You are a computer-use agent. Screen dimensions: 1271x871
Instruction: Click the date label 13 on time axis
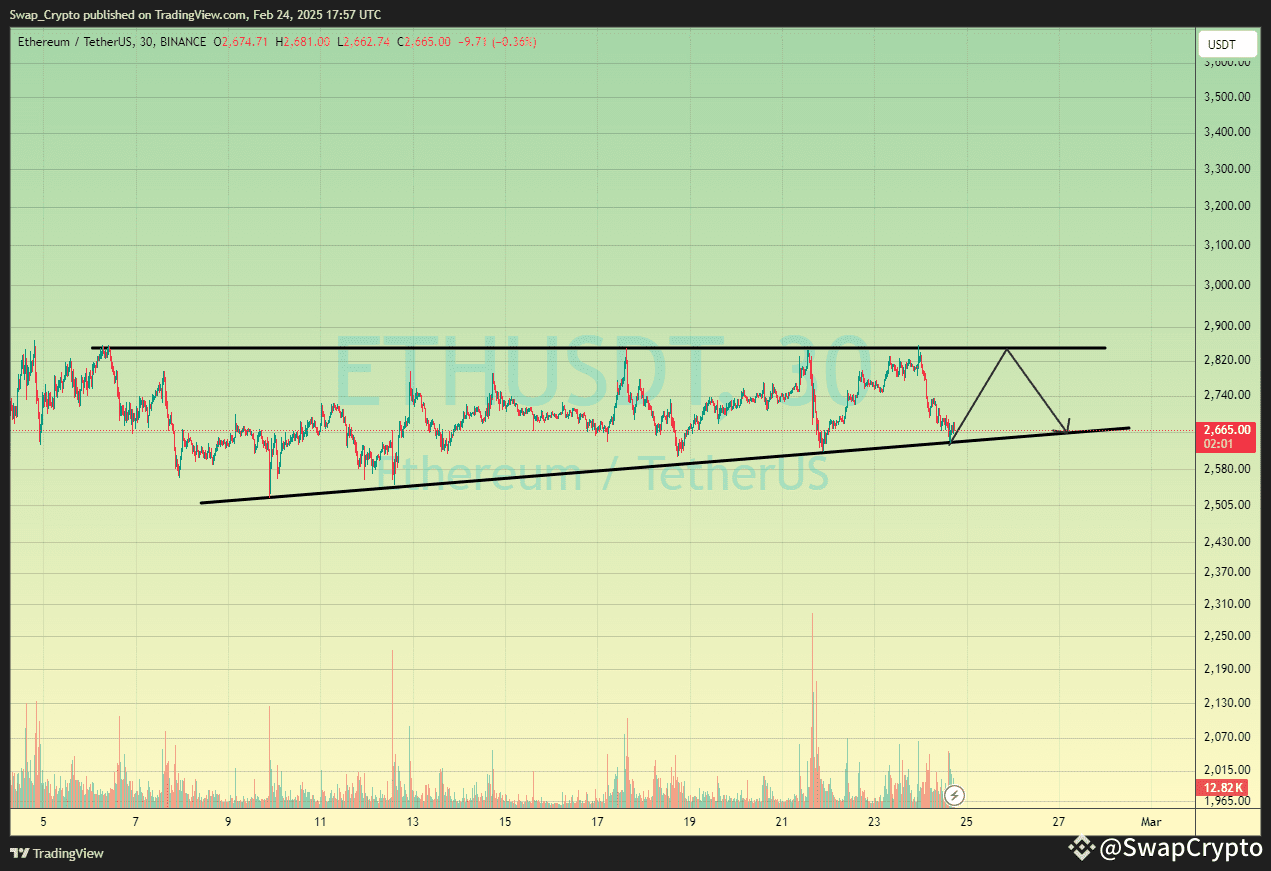[x=412, y=822]
